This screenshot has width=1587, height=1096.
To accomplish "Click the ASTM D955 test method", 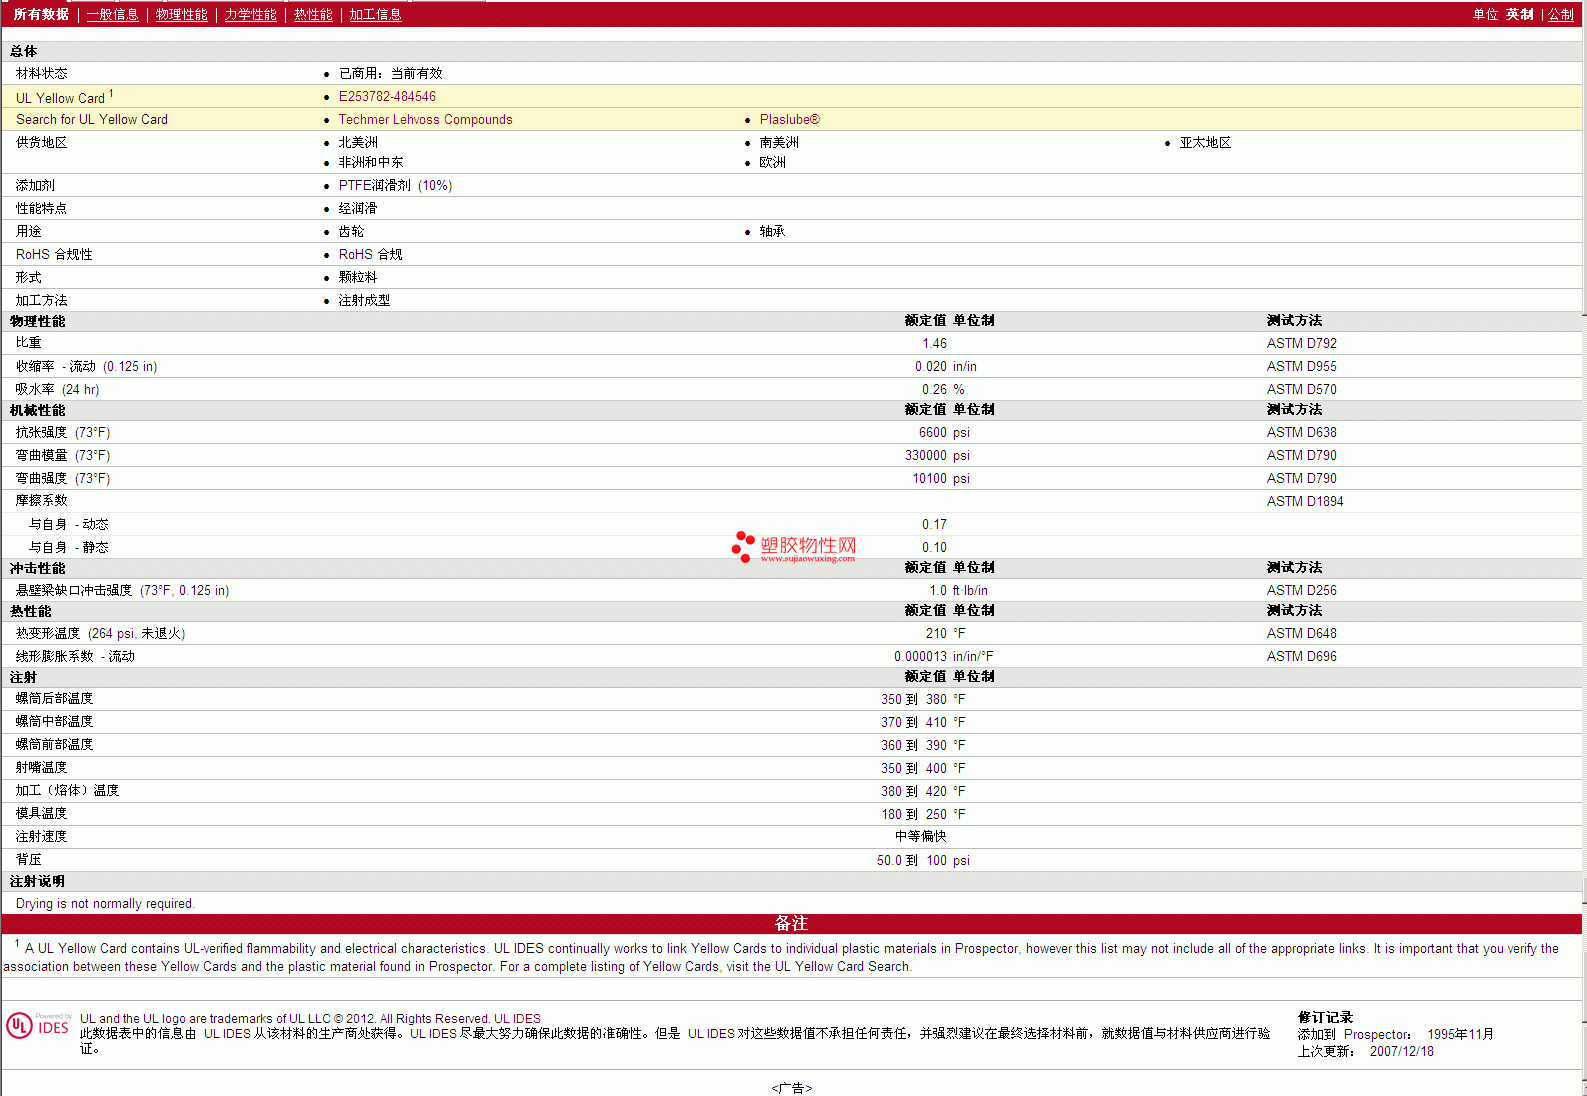I will click(x=1301, y=366).
